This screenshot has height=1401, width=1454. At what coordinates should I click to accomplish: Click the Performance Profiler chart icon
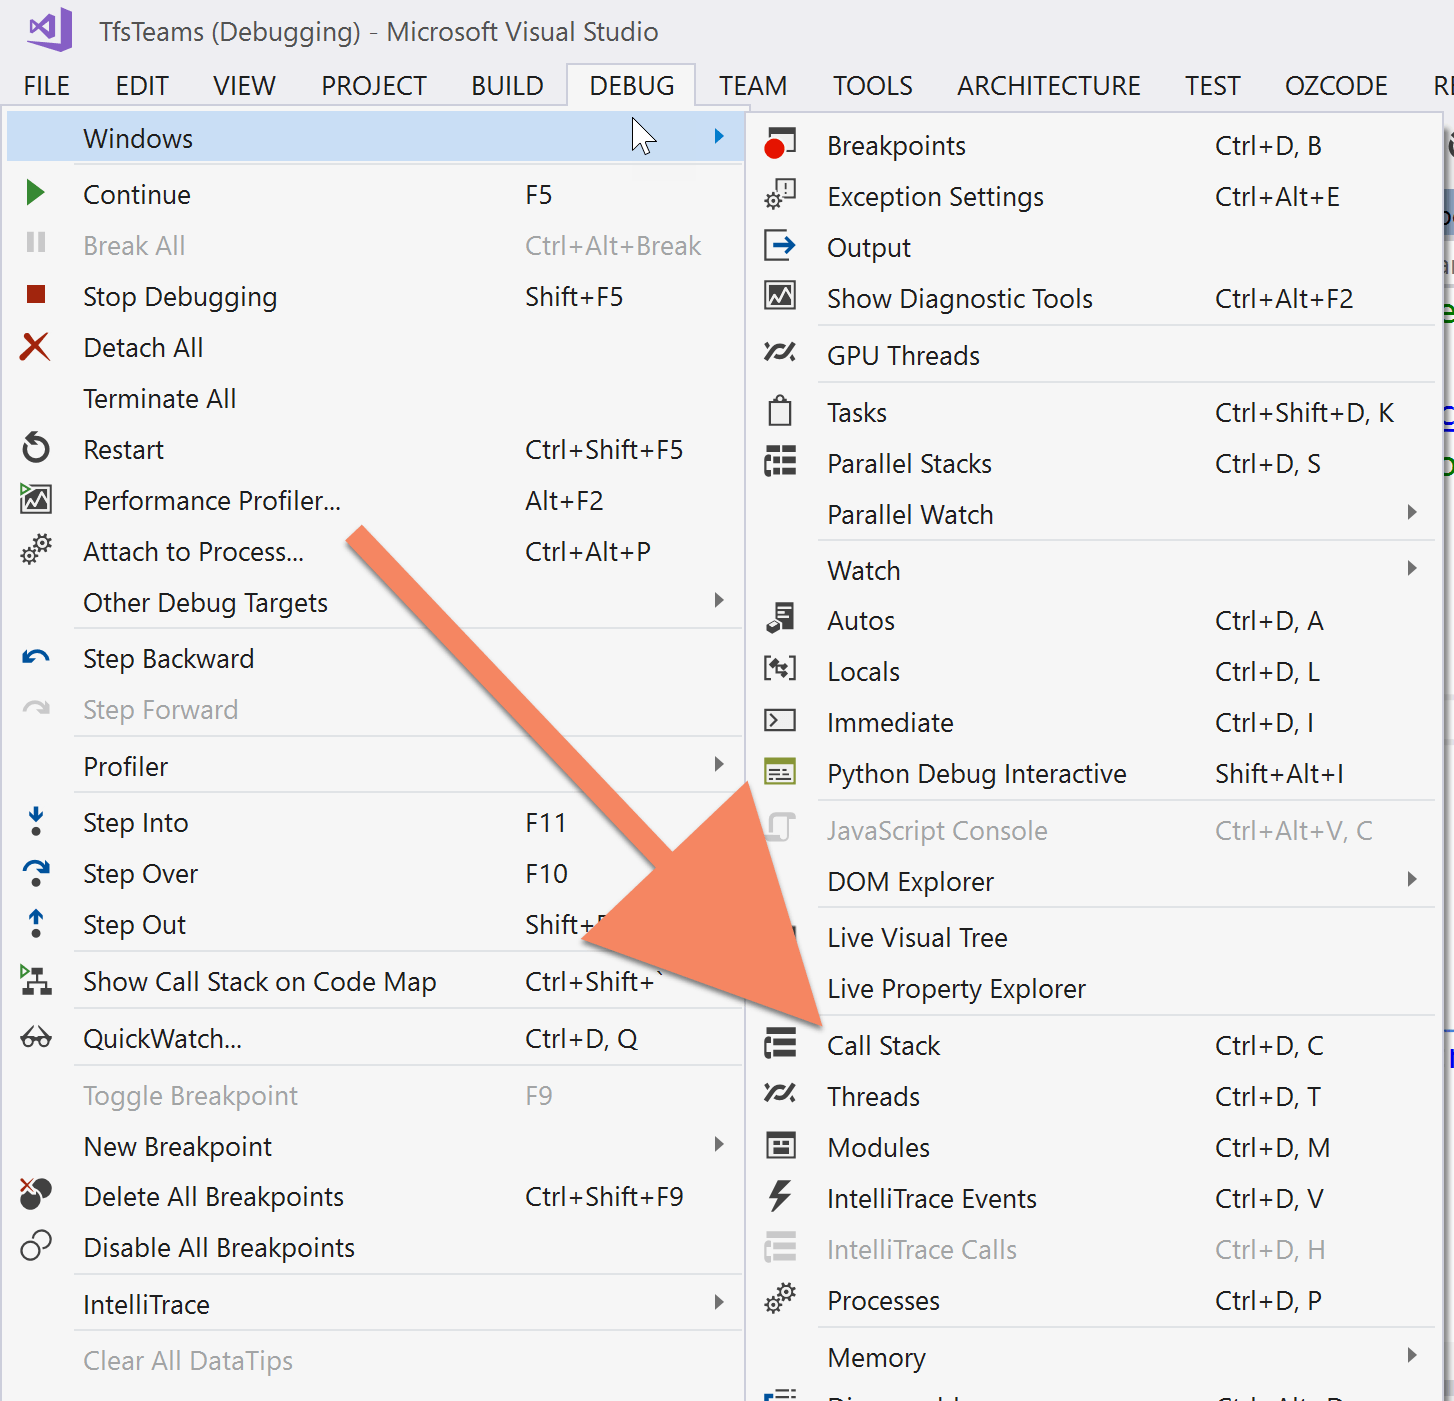tap(36, 498)
